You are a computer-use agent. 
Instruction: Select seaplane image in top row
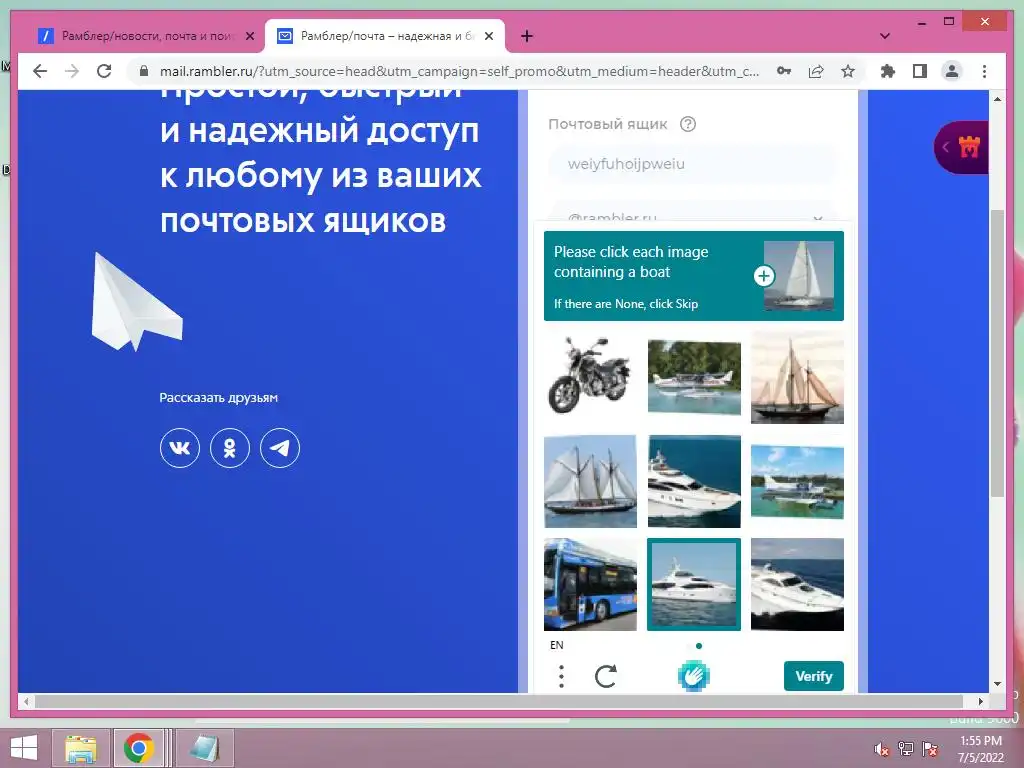pos(694,377)
